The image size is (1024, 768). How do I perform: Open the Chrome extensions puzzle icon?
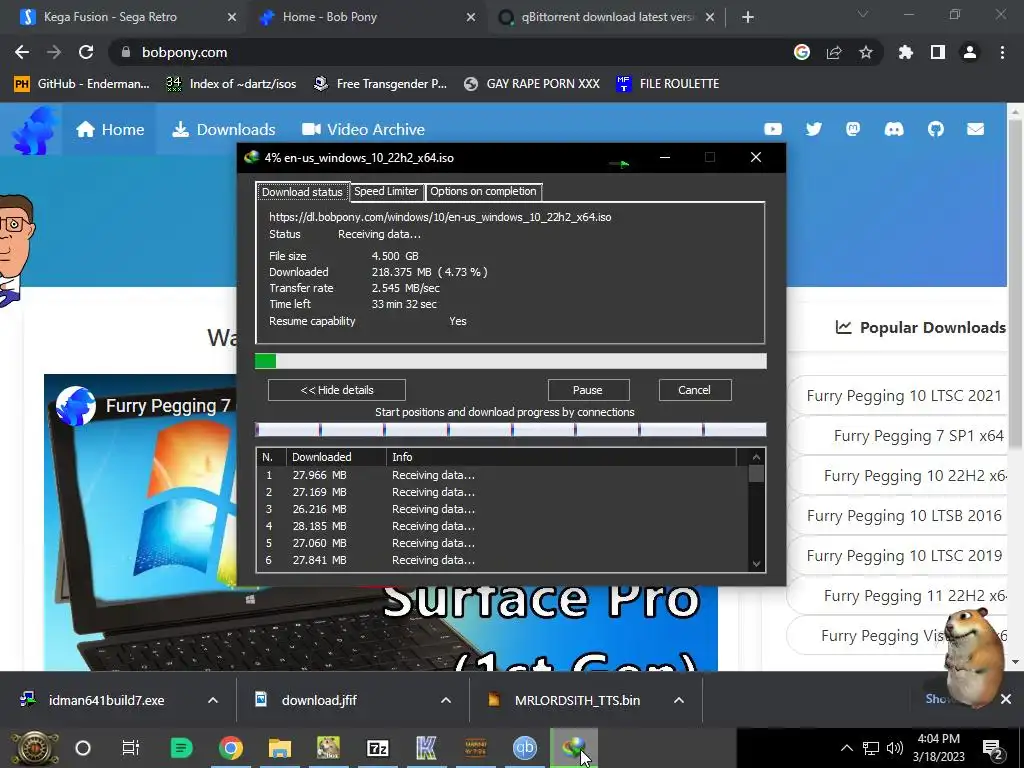pos(905,52)
